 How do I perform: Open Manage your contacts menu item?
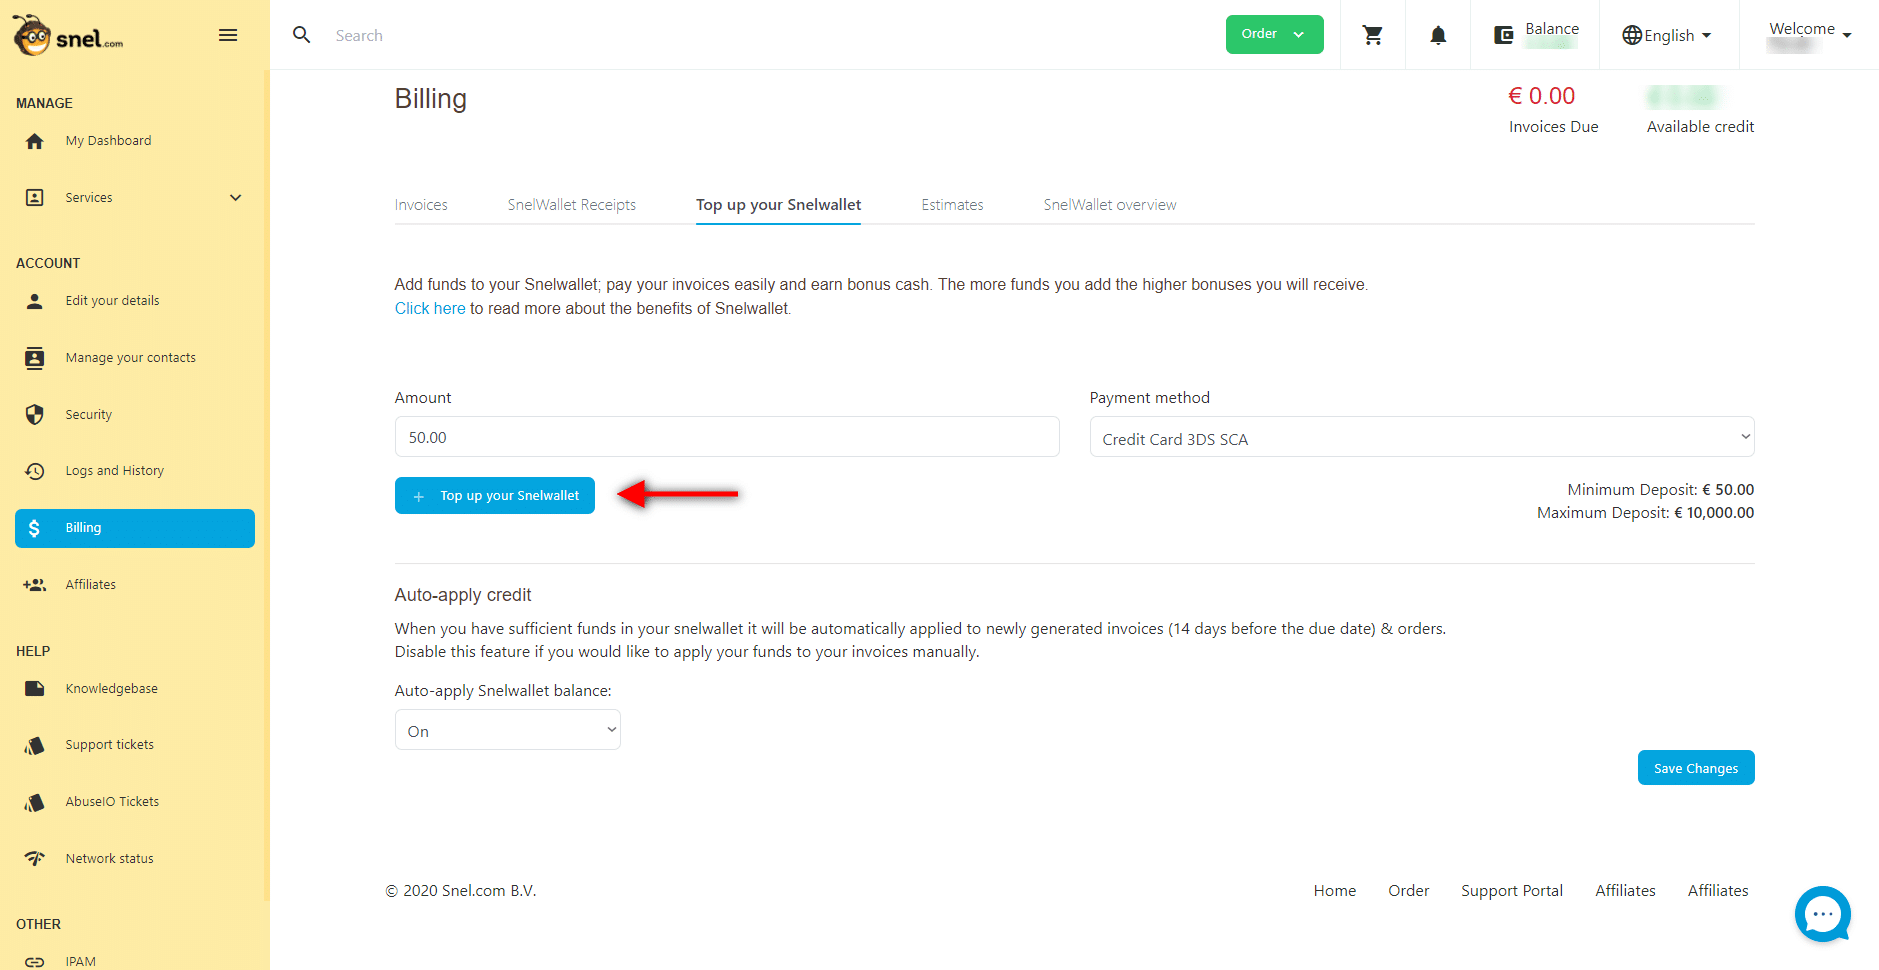point(130,358)
